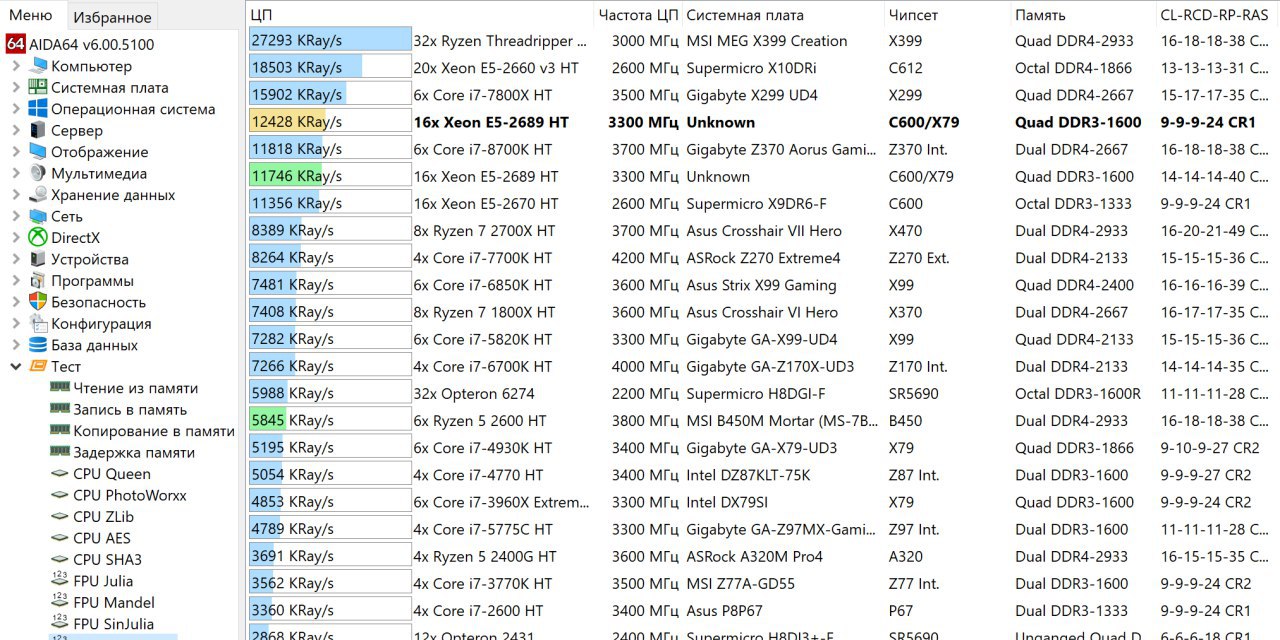Click the Программы icon

(x=38, y=281)
